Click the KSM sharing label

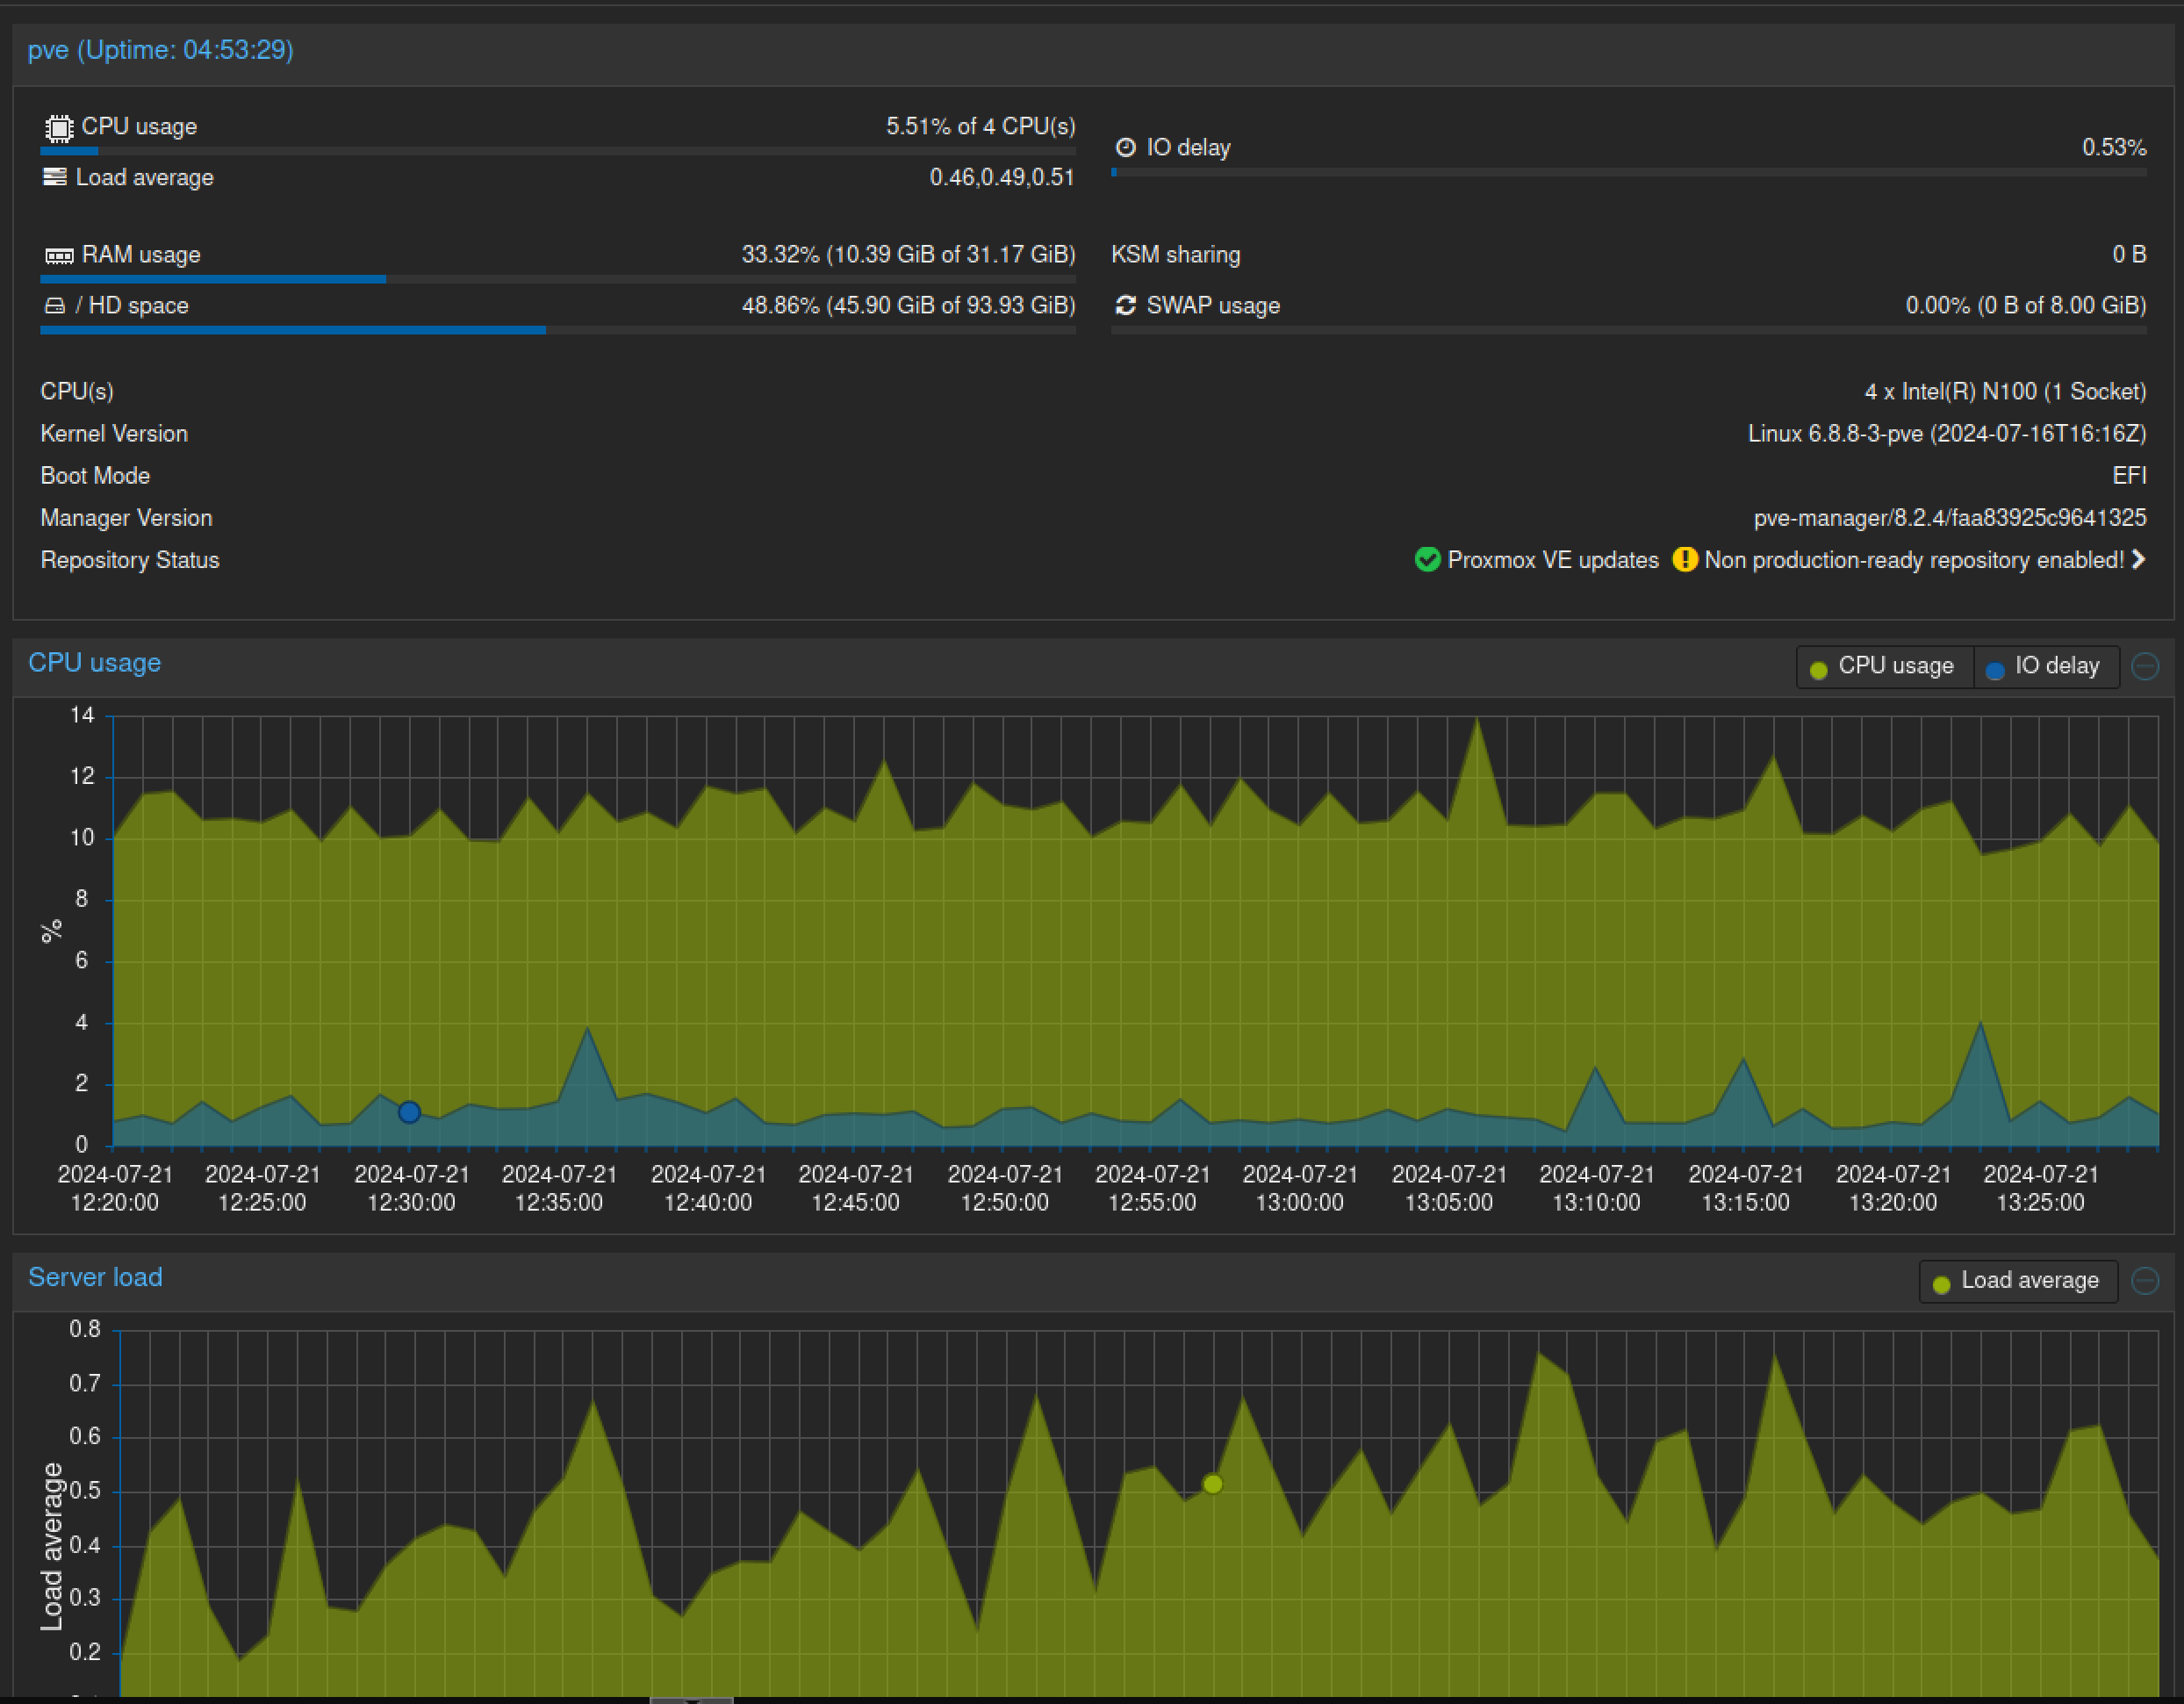(1176, 255)
